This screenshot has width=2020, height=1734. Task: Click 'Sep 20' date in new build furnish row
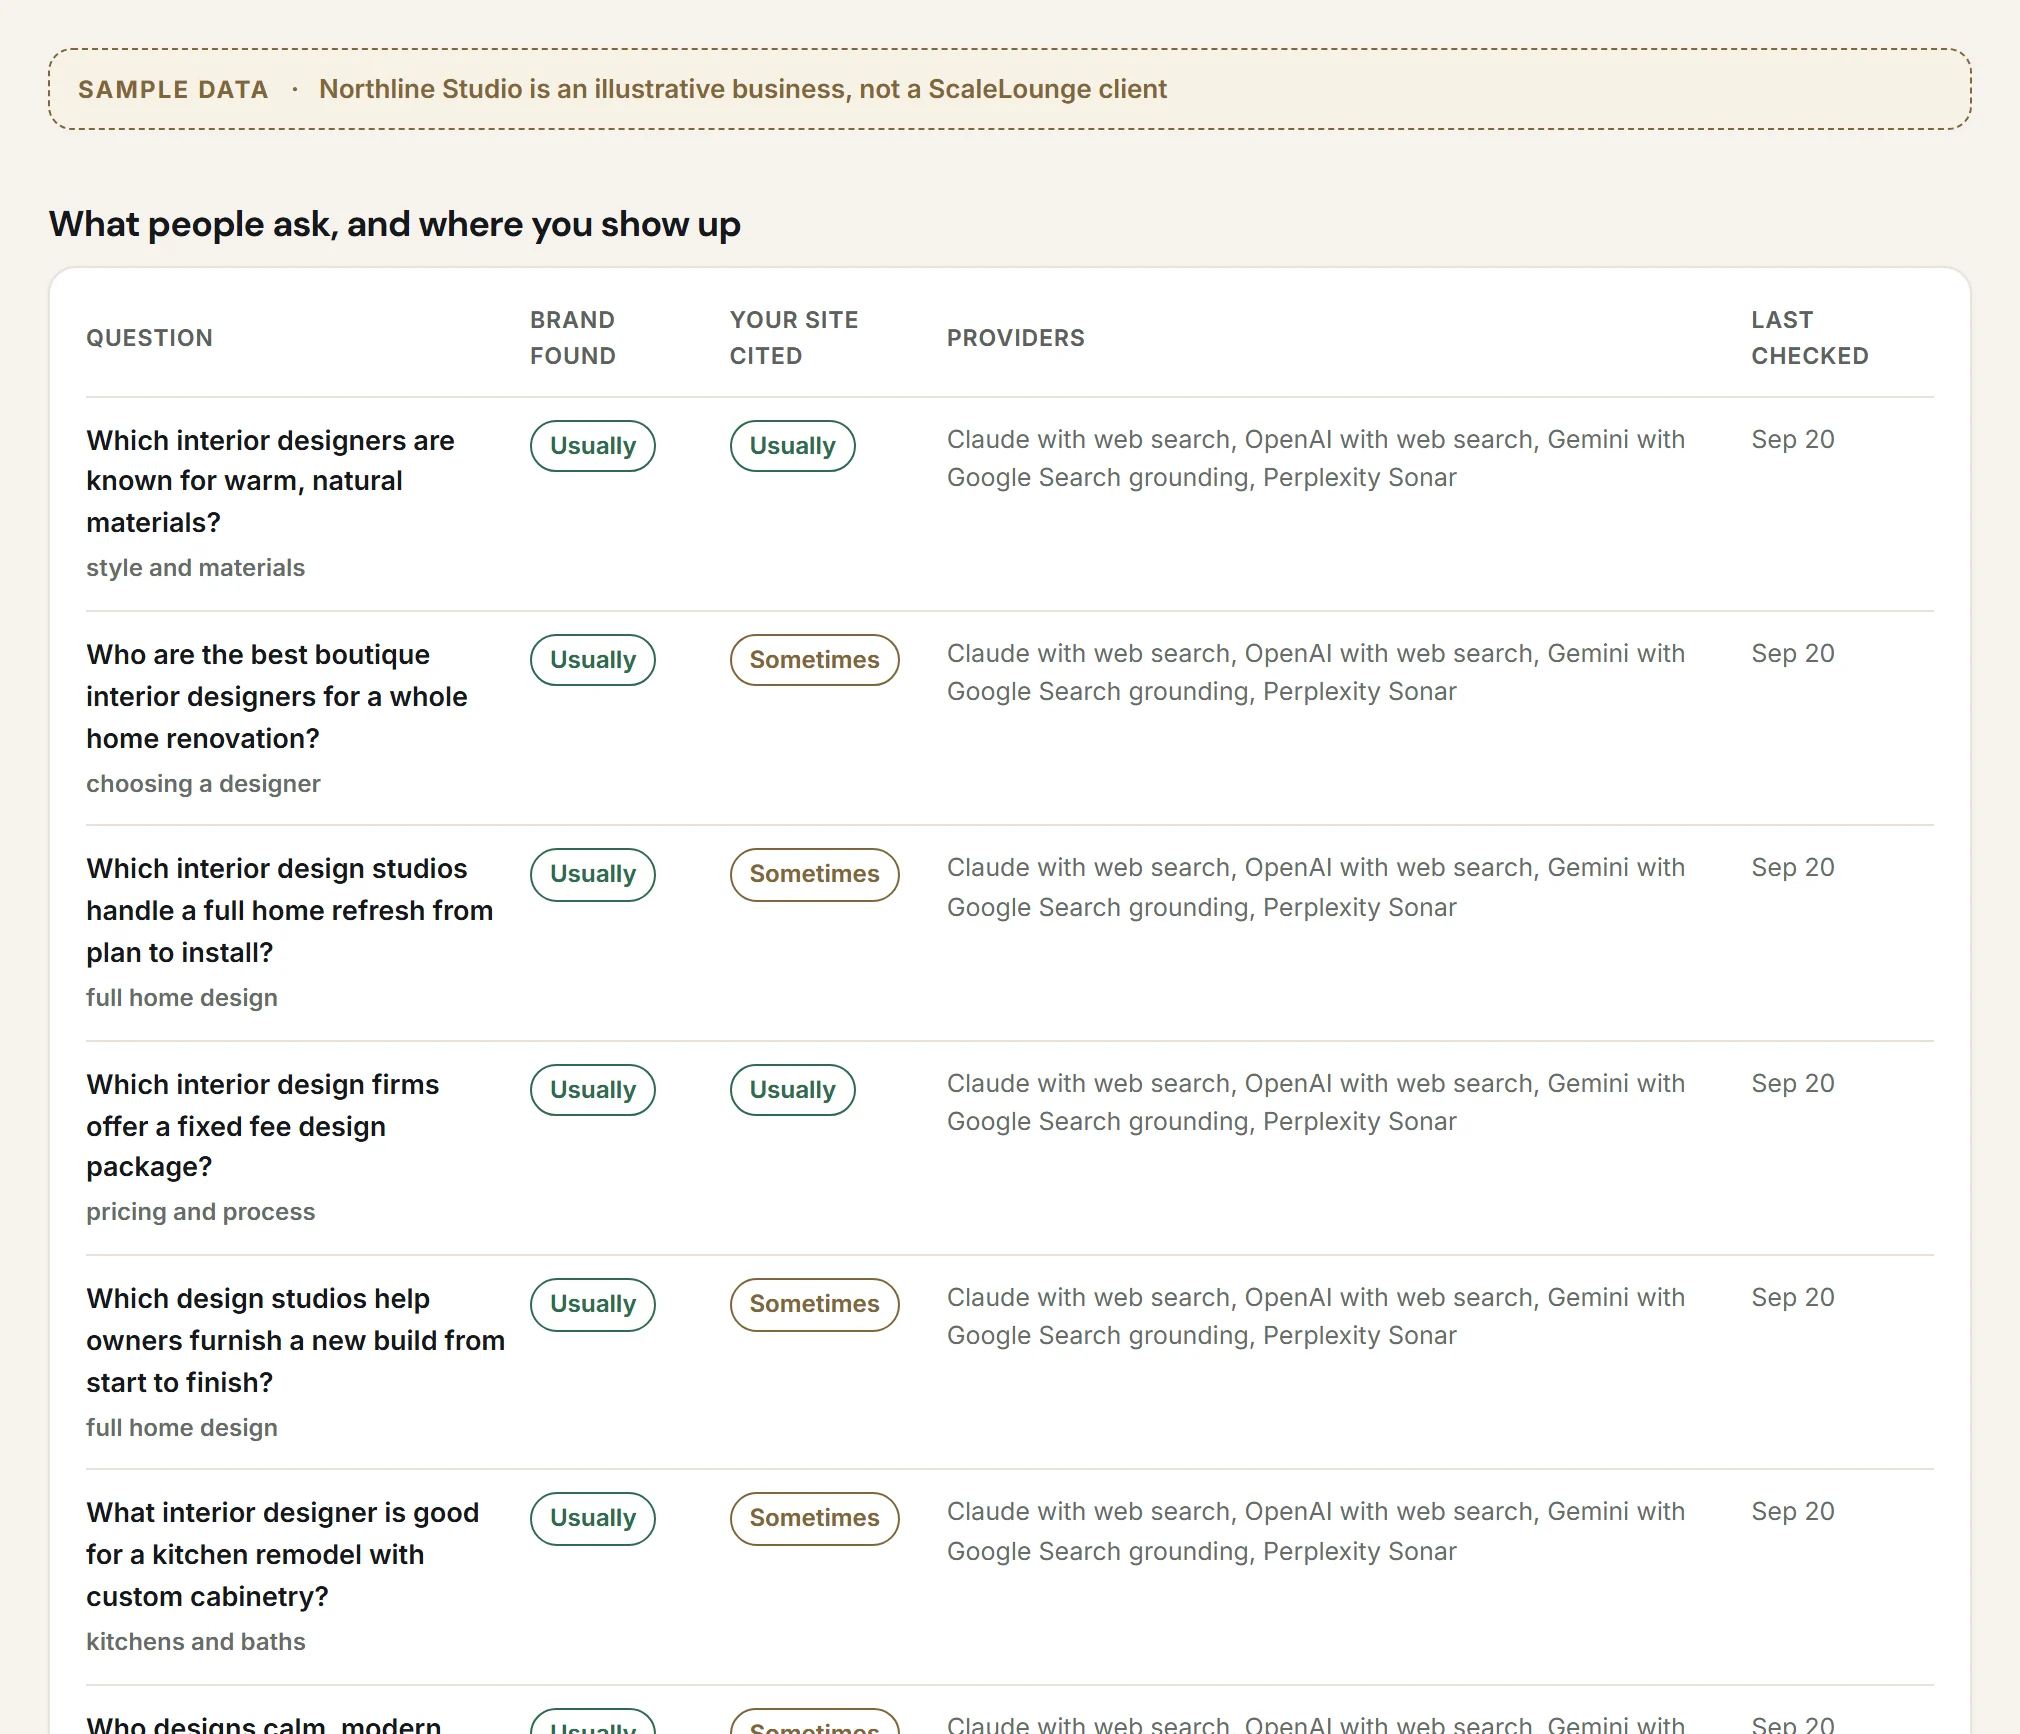(x=1793, y=1298)
